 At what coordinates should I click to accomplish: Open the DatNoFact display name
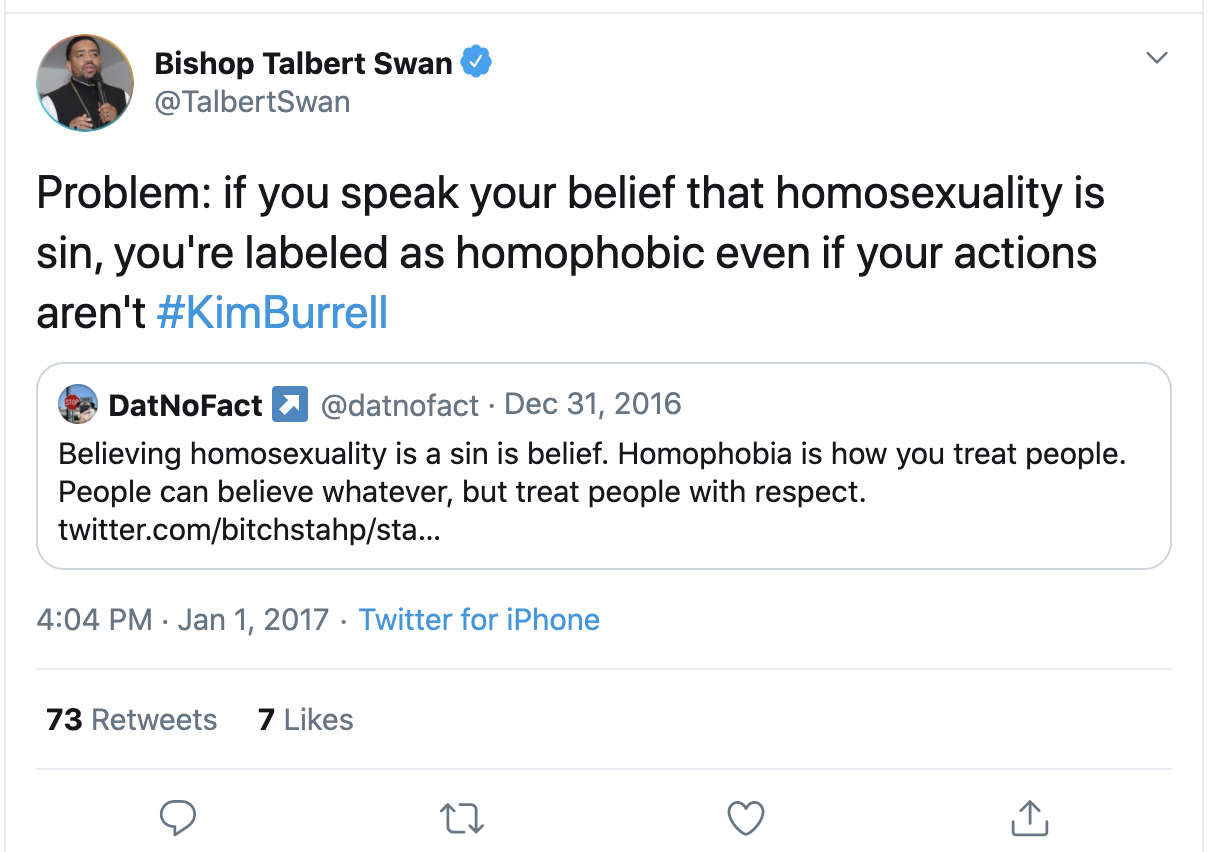[x=185, y=405]
